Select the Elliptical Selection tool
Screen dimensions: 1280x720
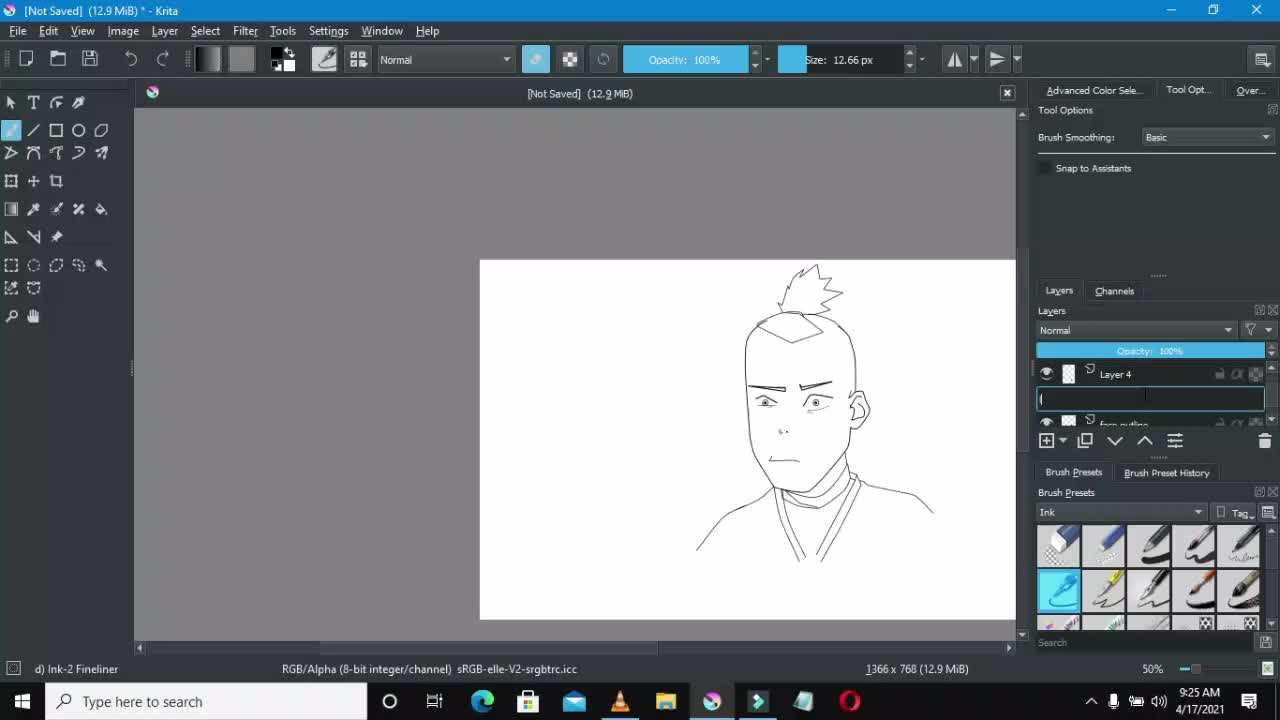click(33, 265)
